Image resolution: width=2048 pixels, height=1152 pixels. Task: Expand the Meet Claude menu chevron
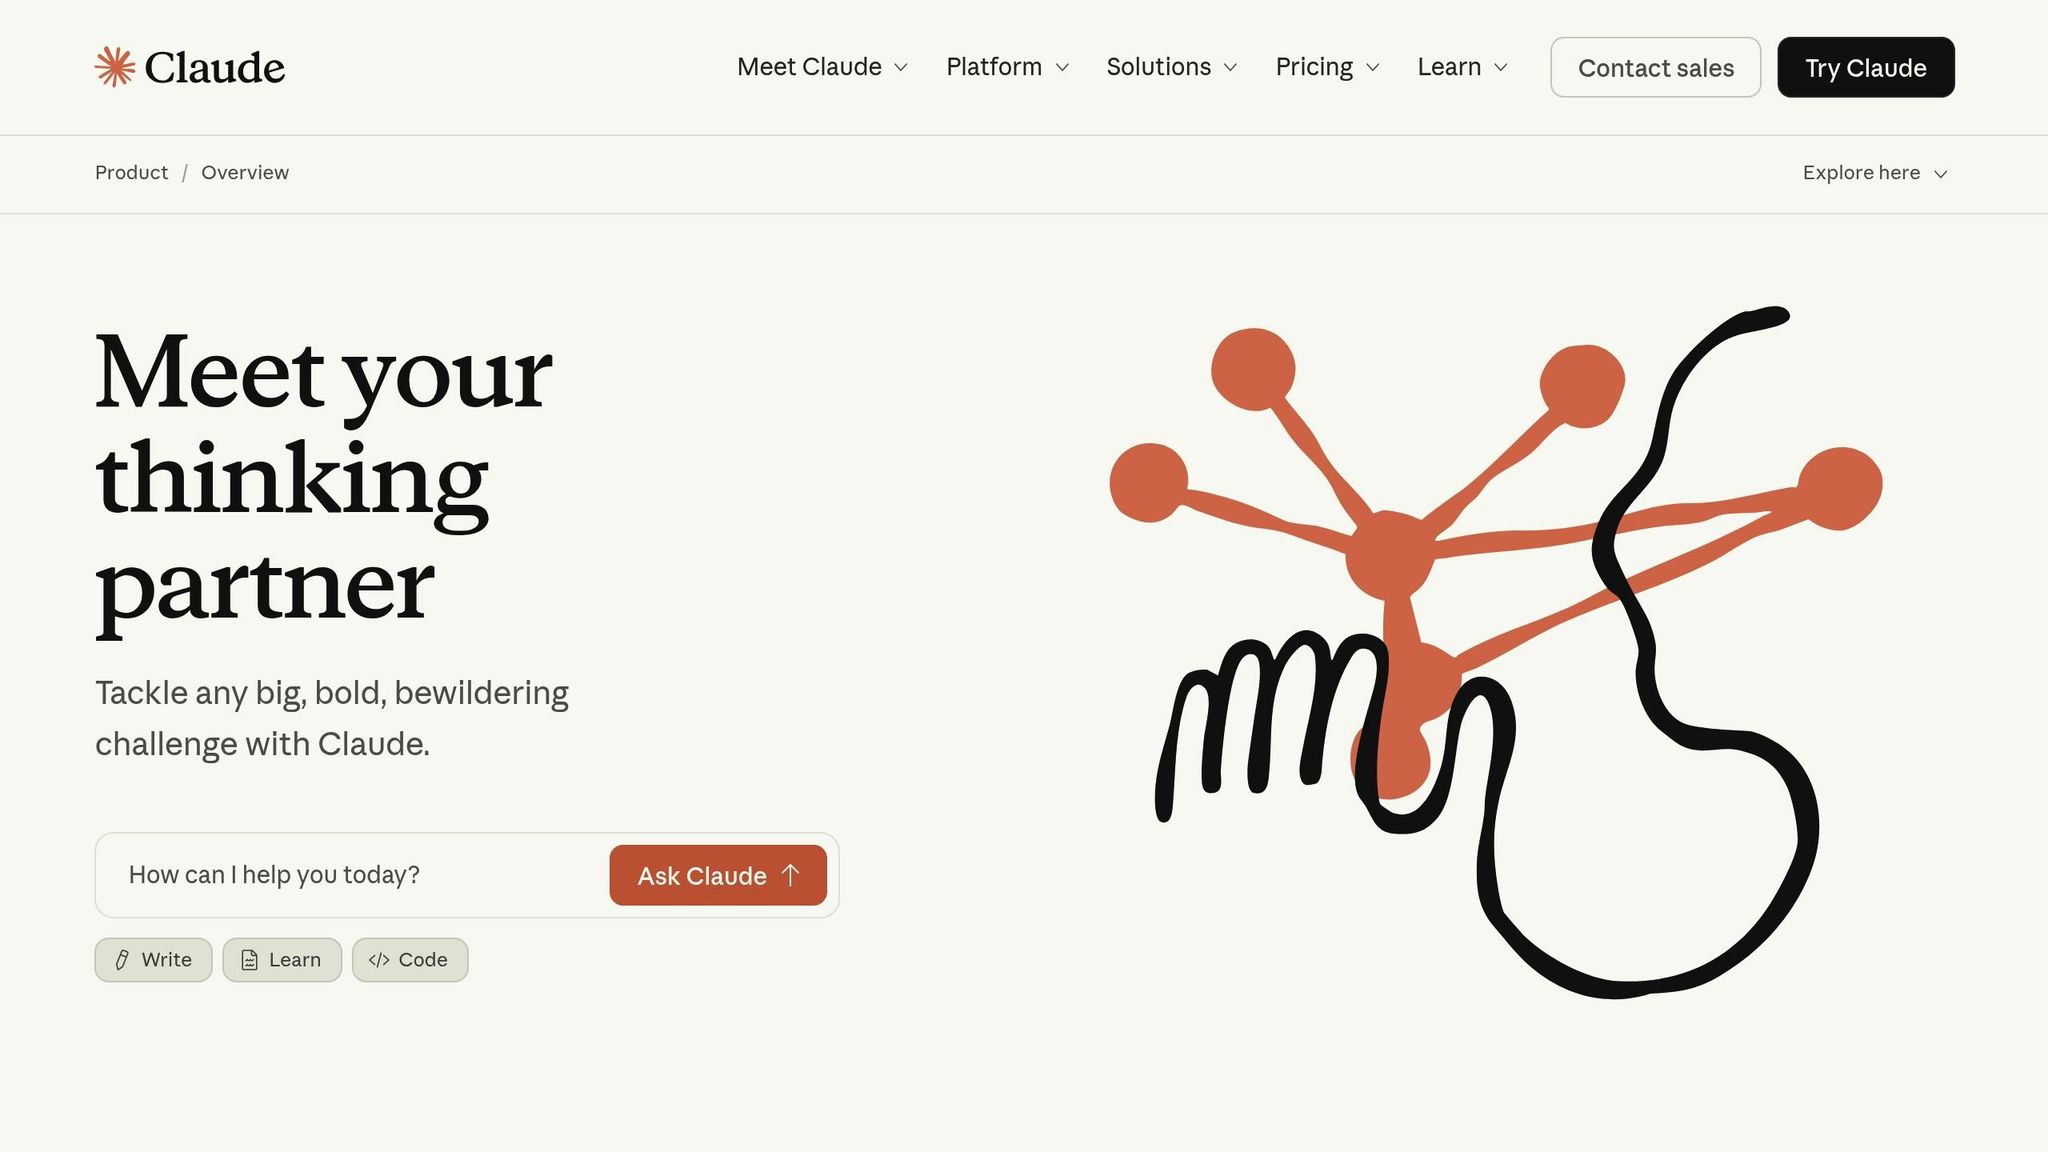[901, 67]
